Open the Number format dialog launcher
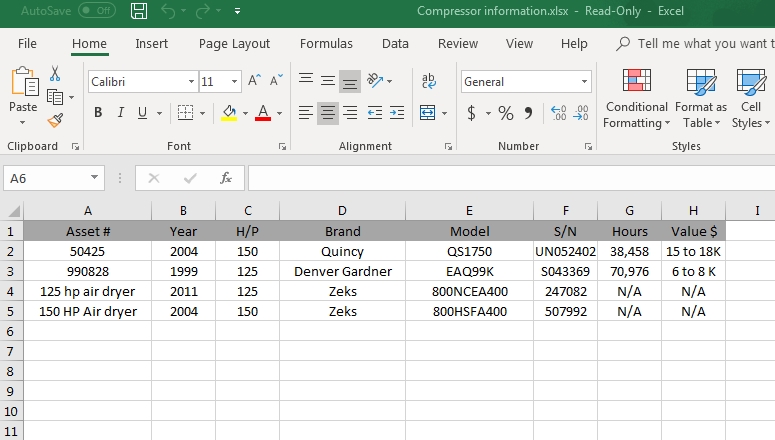Image resolution: width=775 pixels, height=440 pixels. pyautogui.click(x=588, y=146)
